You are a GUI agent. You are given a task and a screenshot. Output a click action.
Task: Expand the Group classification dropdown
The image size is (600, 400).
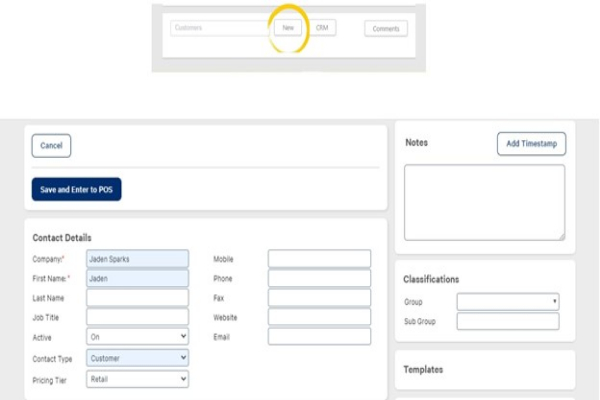pyautogui.click(x=507, y=301)
